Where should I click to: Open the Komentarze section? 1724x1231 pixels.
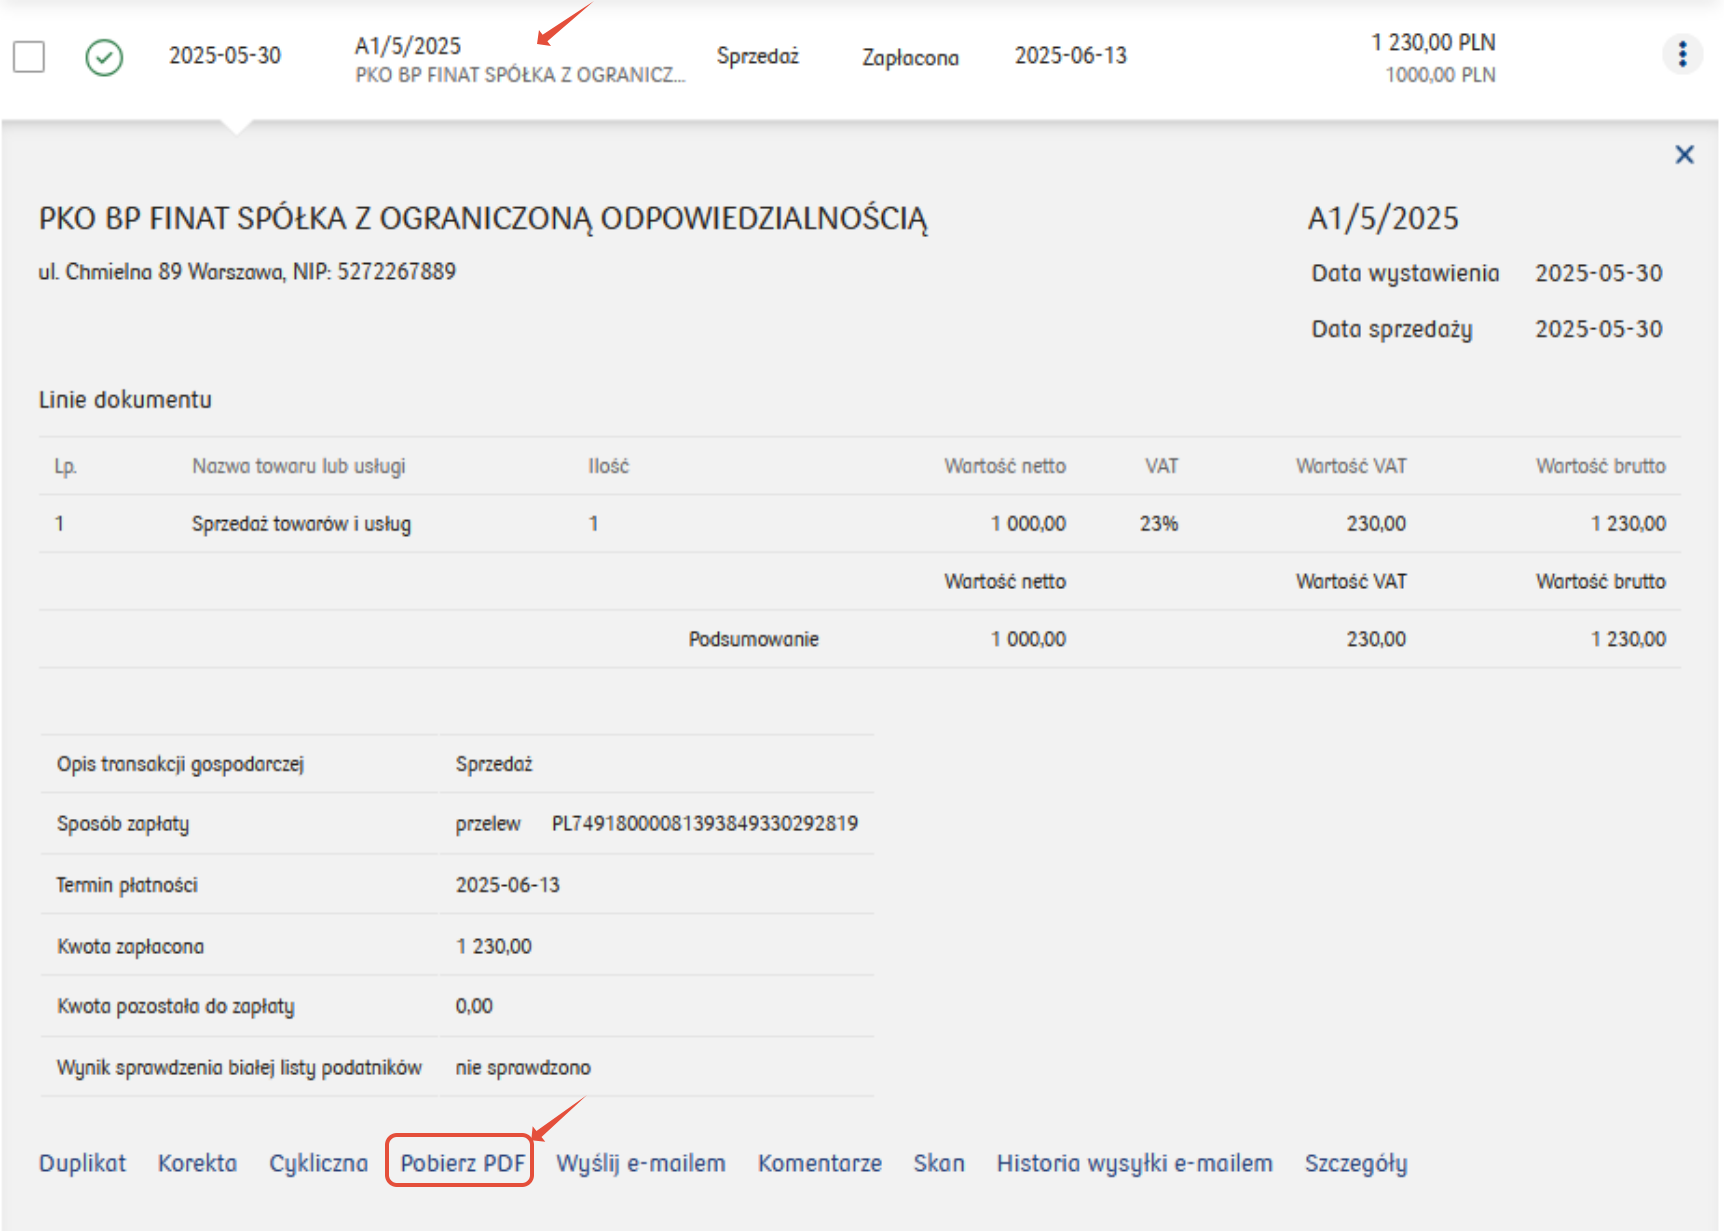820,1163
